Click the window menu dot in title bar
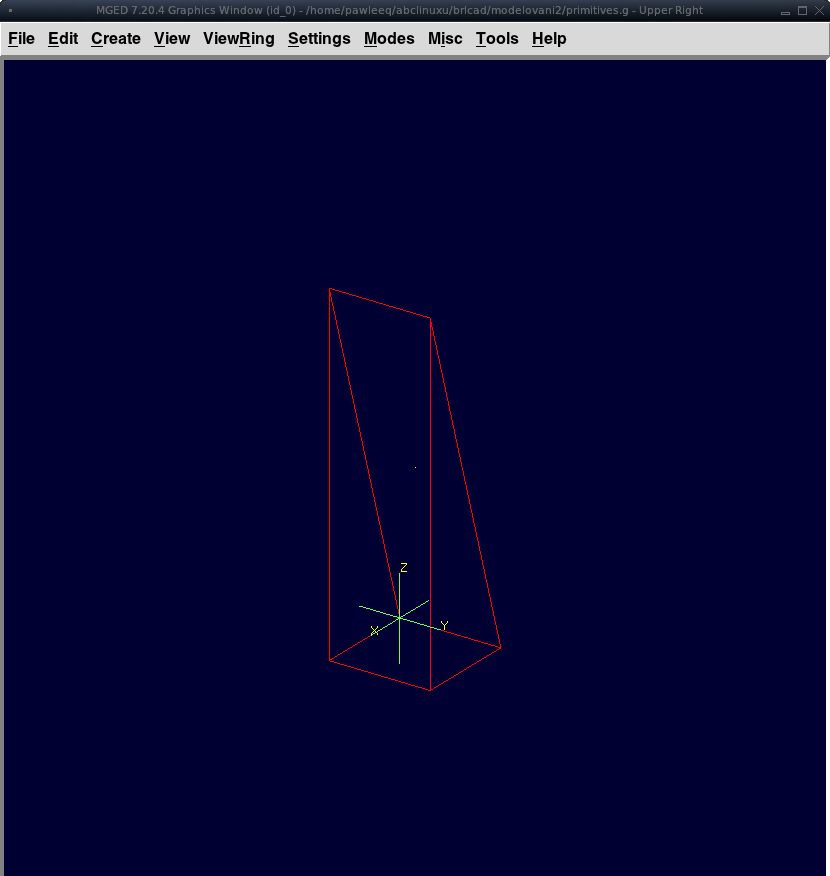The height and width of the screenshot is (876, 830). pyautogui.click(x=11, y=11)
